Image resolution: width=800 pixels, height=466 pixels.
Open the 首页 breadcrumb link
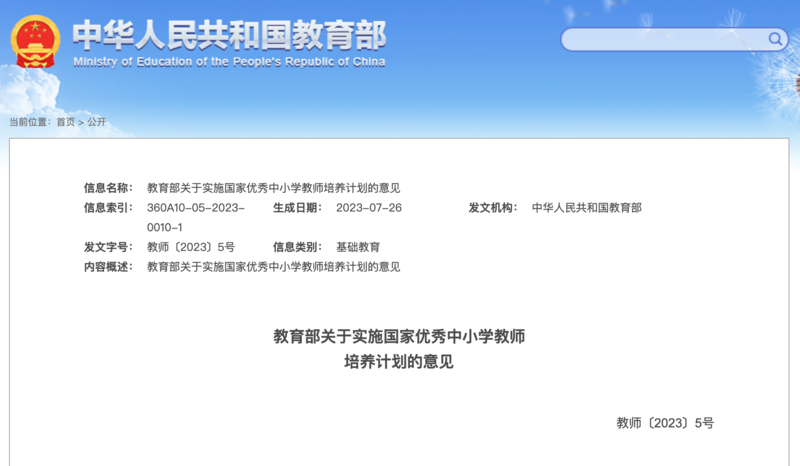(x=65, y=122)
